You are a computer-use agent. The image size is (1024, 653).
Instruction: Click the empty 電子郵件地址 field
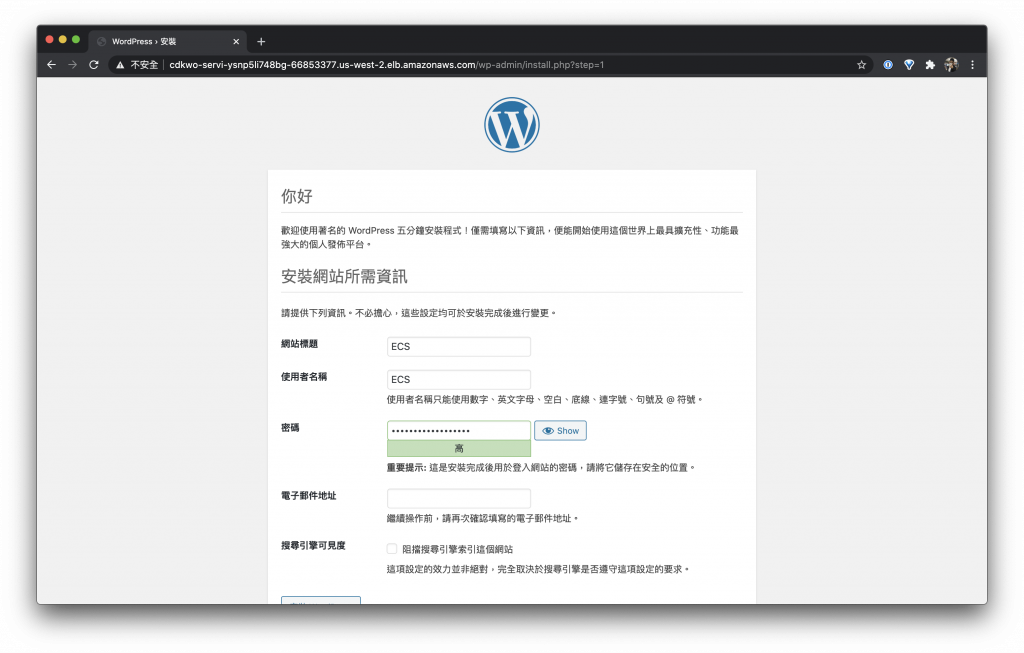[459, 498]
